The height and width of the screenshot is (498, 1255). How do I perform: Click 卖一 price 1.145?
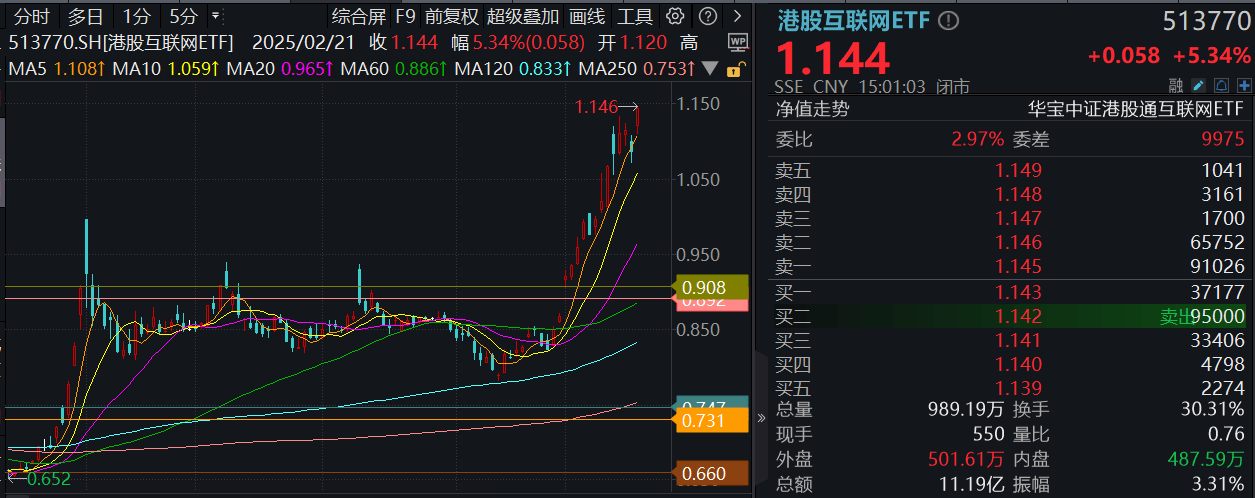1018,266
